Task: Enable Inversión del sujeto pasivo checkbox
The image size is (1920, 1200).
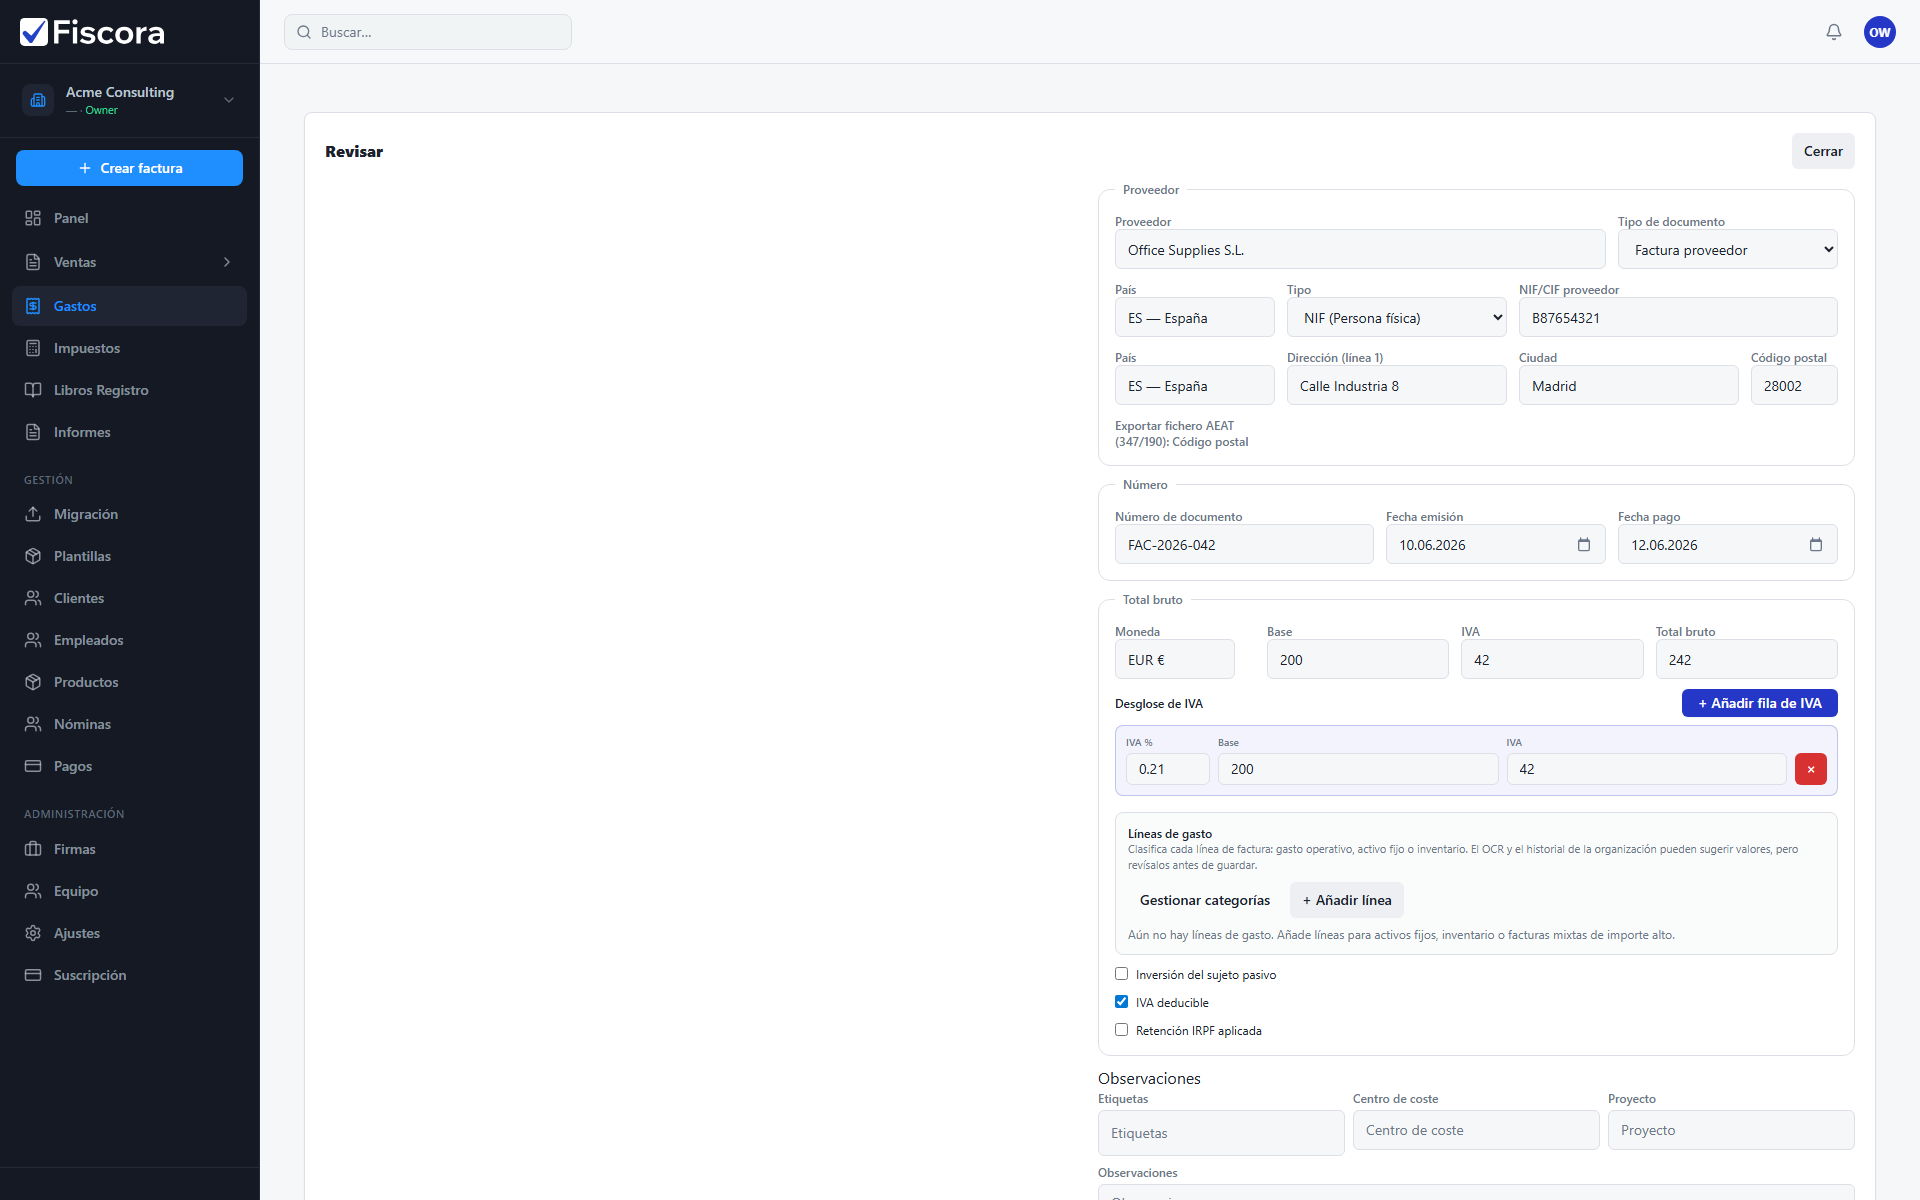Action: (1121, 974)
